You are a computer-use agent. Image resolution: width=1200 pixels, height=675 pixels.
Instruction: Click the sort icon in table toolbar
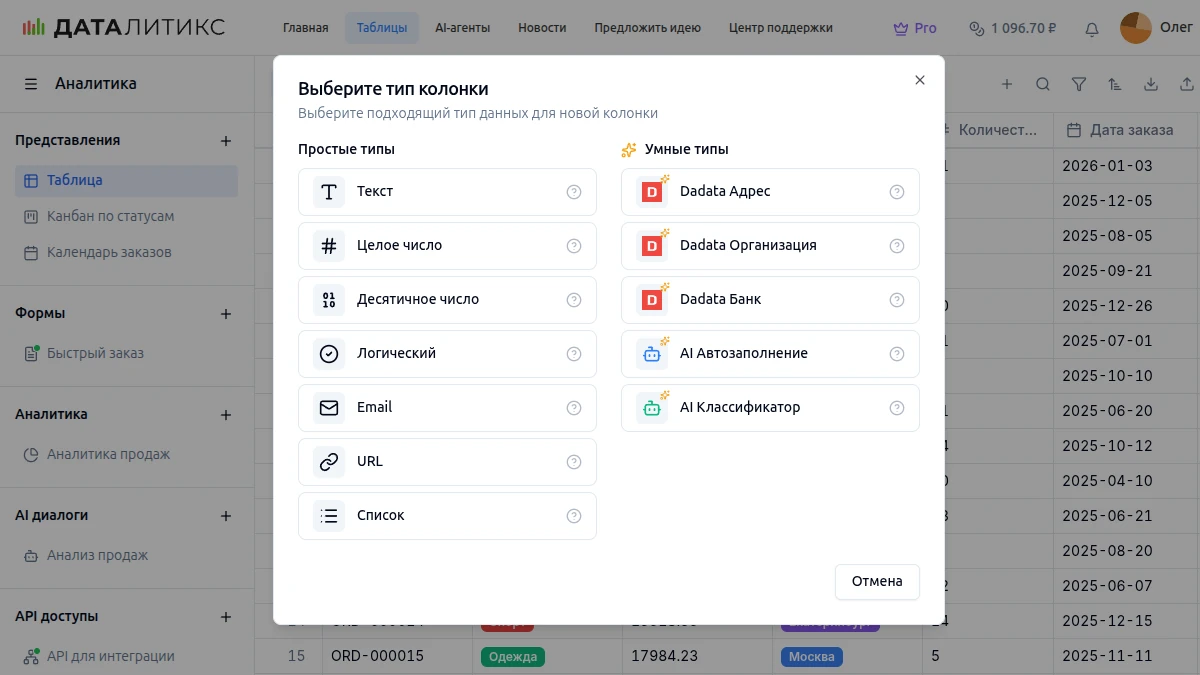(1115, 85)
